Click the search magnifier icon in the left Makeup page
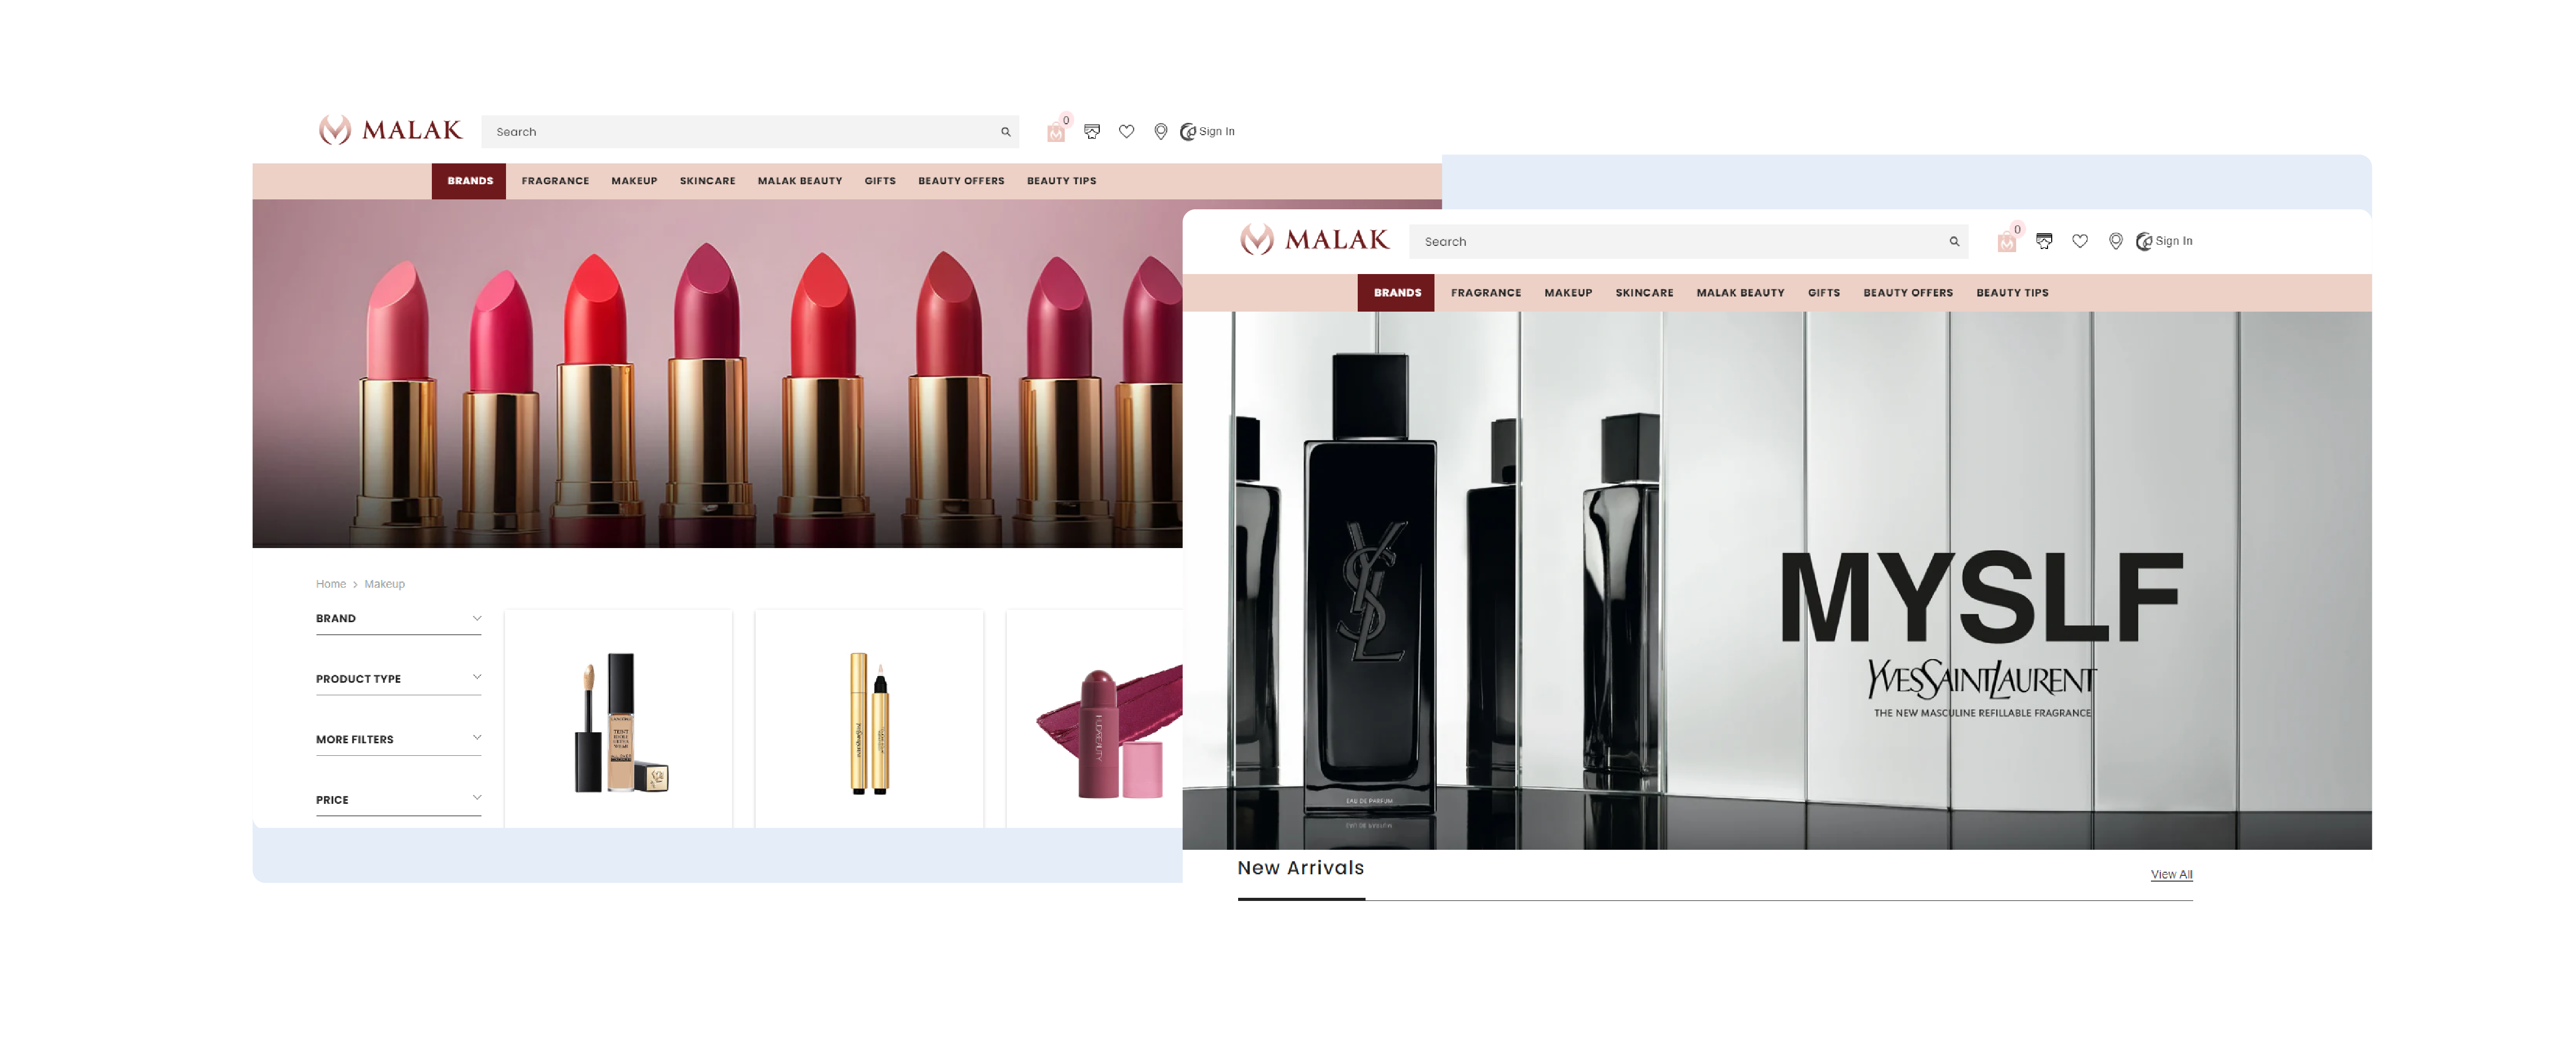Image resolution: width=2576 pixels, height=1045 pixels. [1005, 132]
